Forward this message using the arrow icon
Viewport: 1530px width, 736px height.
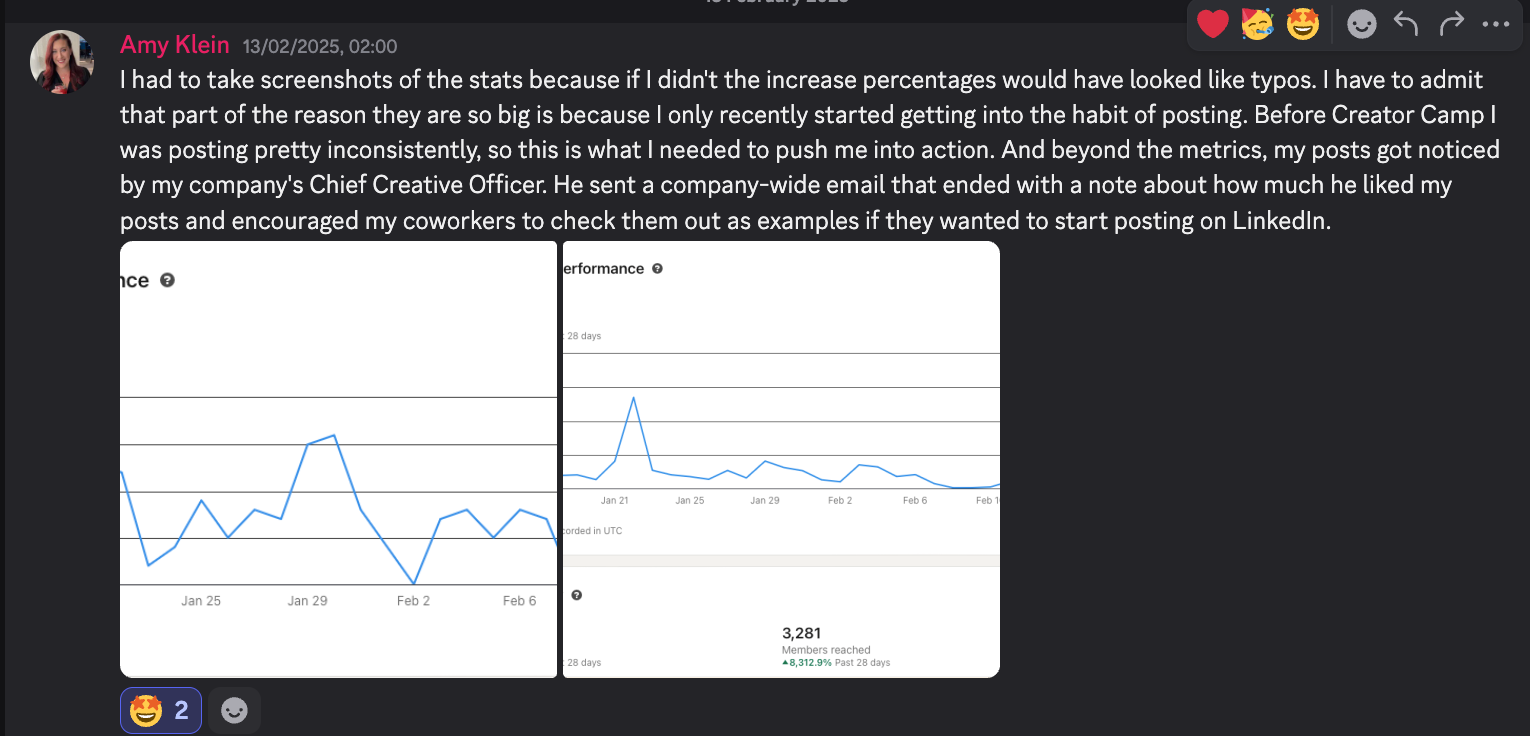[x=1452, y=24]
